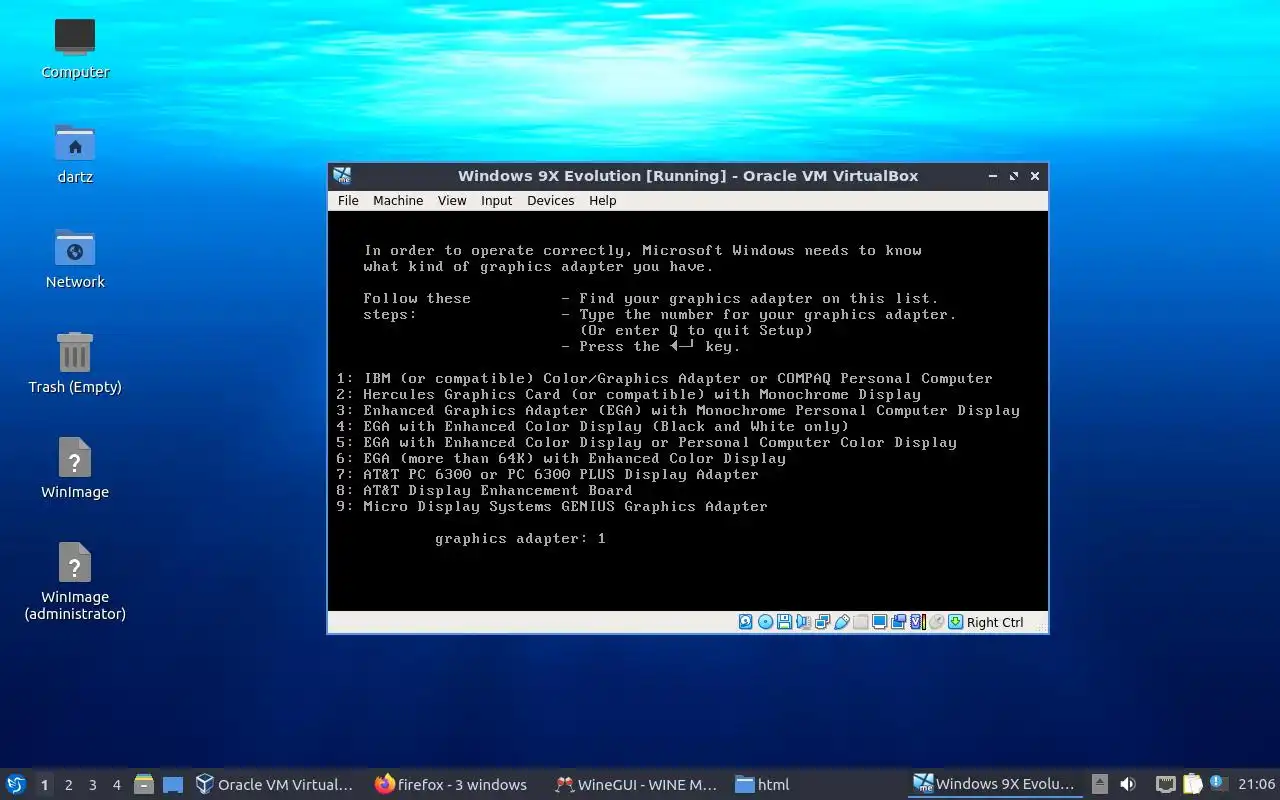
Task: Click the show desktop panel icon
Action: pyautogui.click(x=172, y=785)
